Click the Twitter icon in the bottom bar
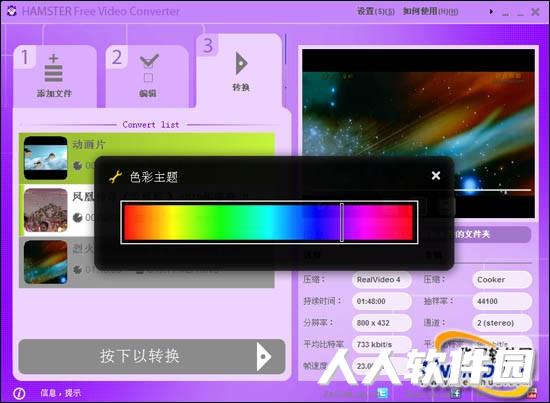This screenshot has height=403, width=550. (382, 394)
